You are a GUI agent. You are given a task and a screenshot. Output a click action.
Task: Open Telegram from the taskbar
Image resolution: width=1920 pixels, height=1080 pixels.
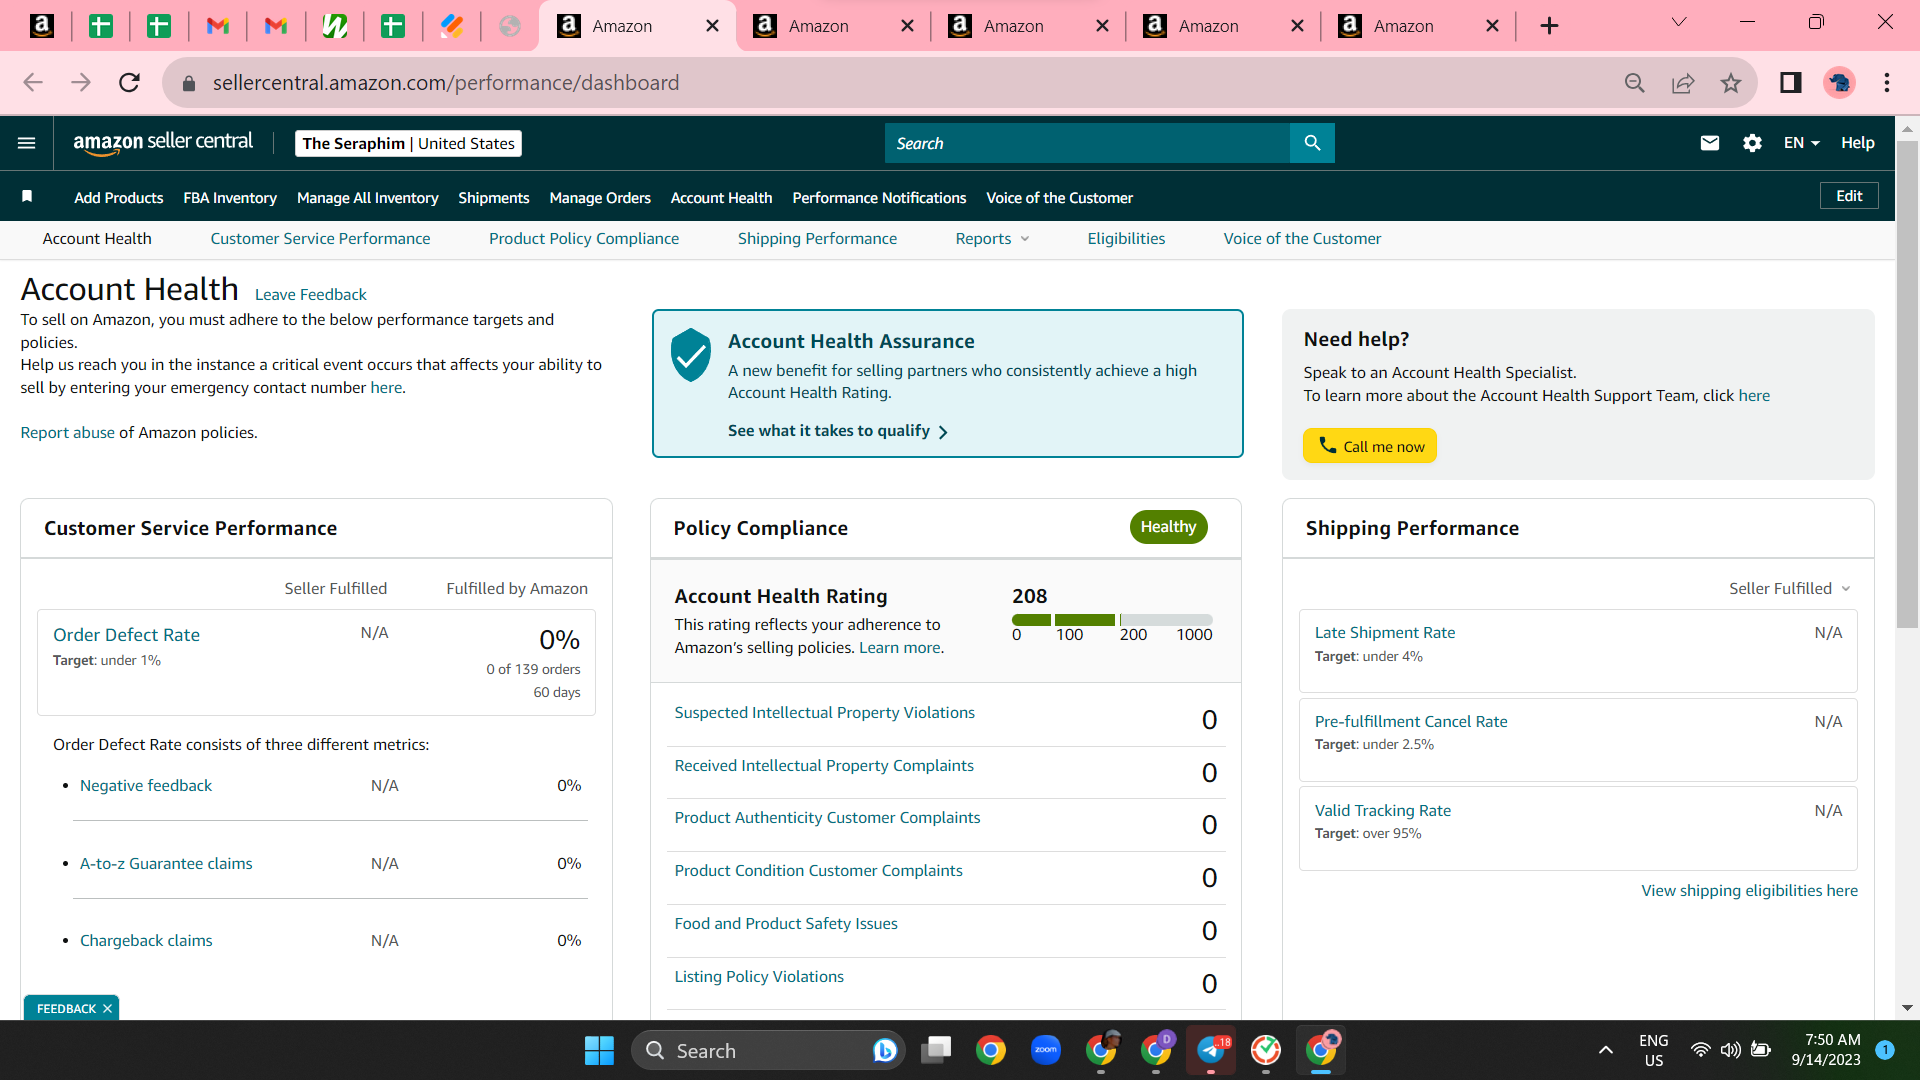tap(1211, 1050)
